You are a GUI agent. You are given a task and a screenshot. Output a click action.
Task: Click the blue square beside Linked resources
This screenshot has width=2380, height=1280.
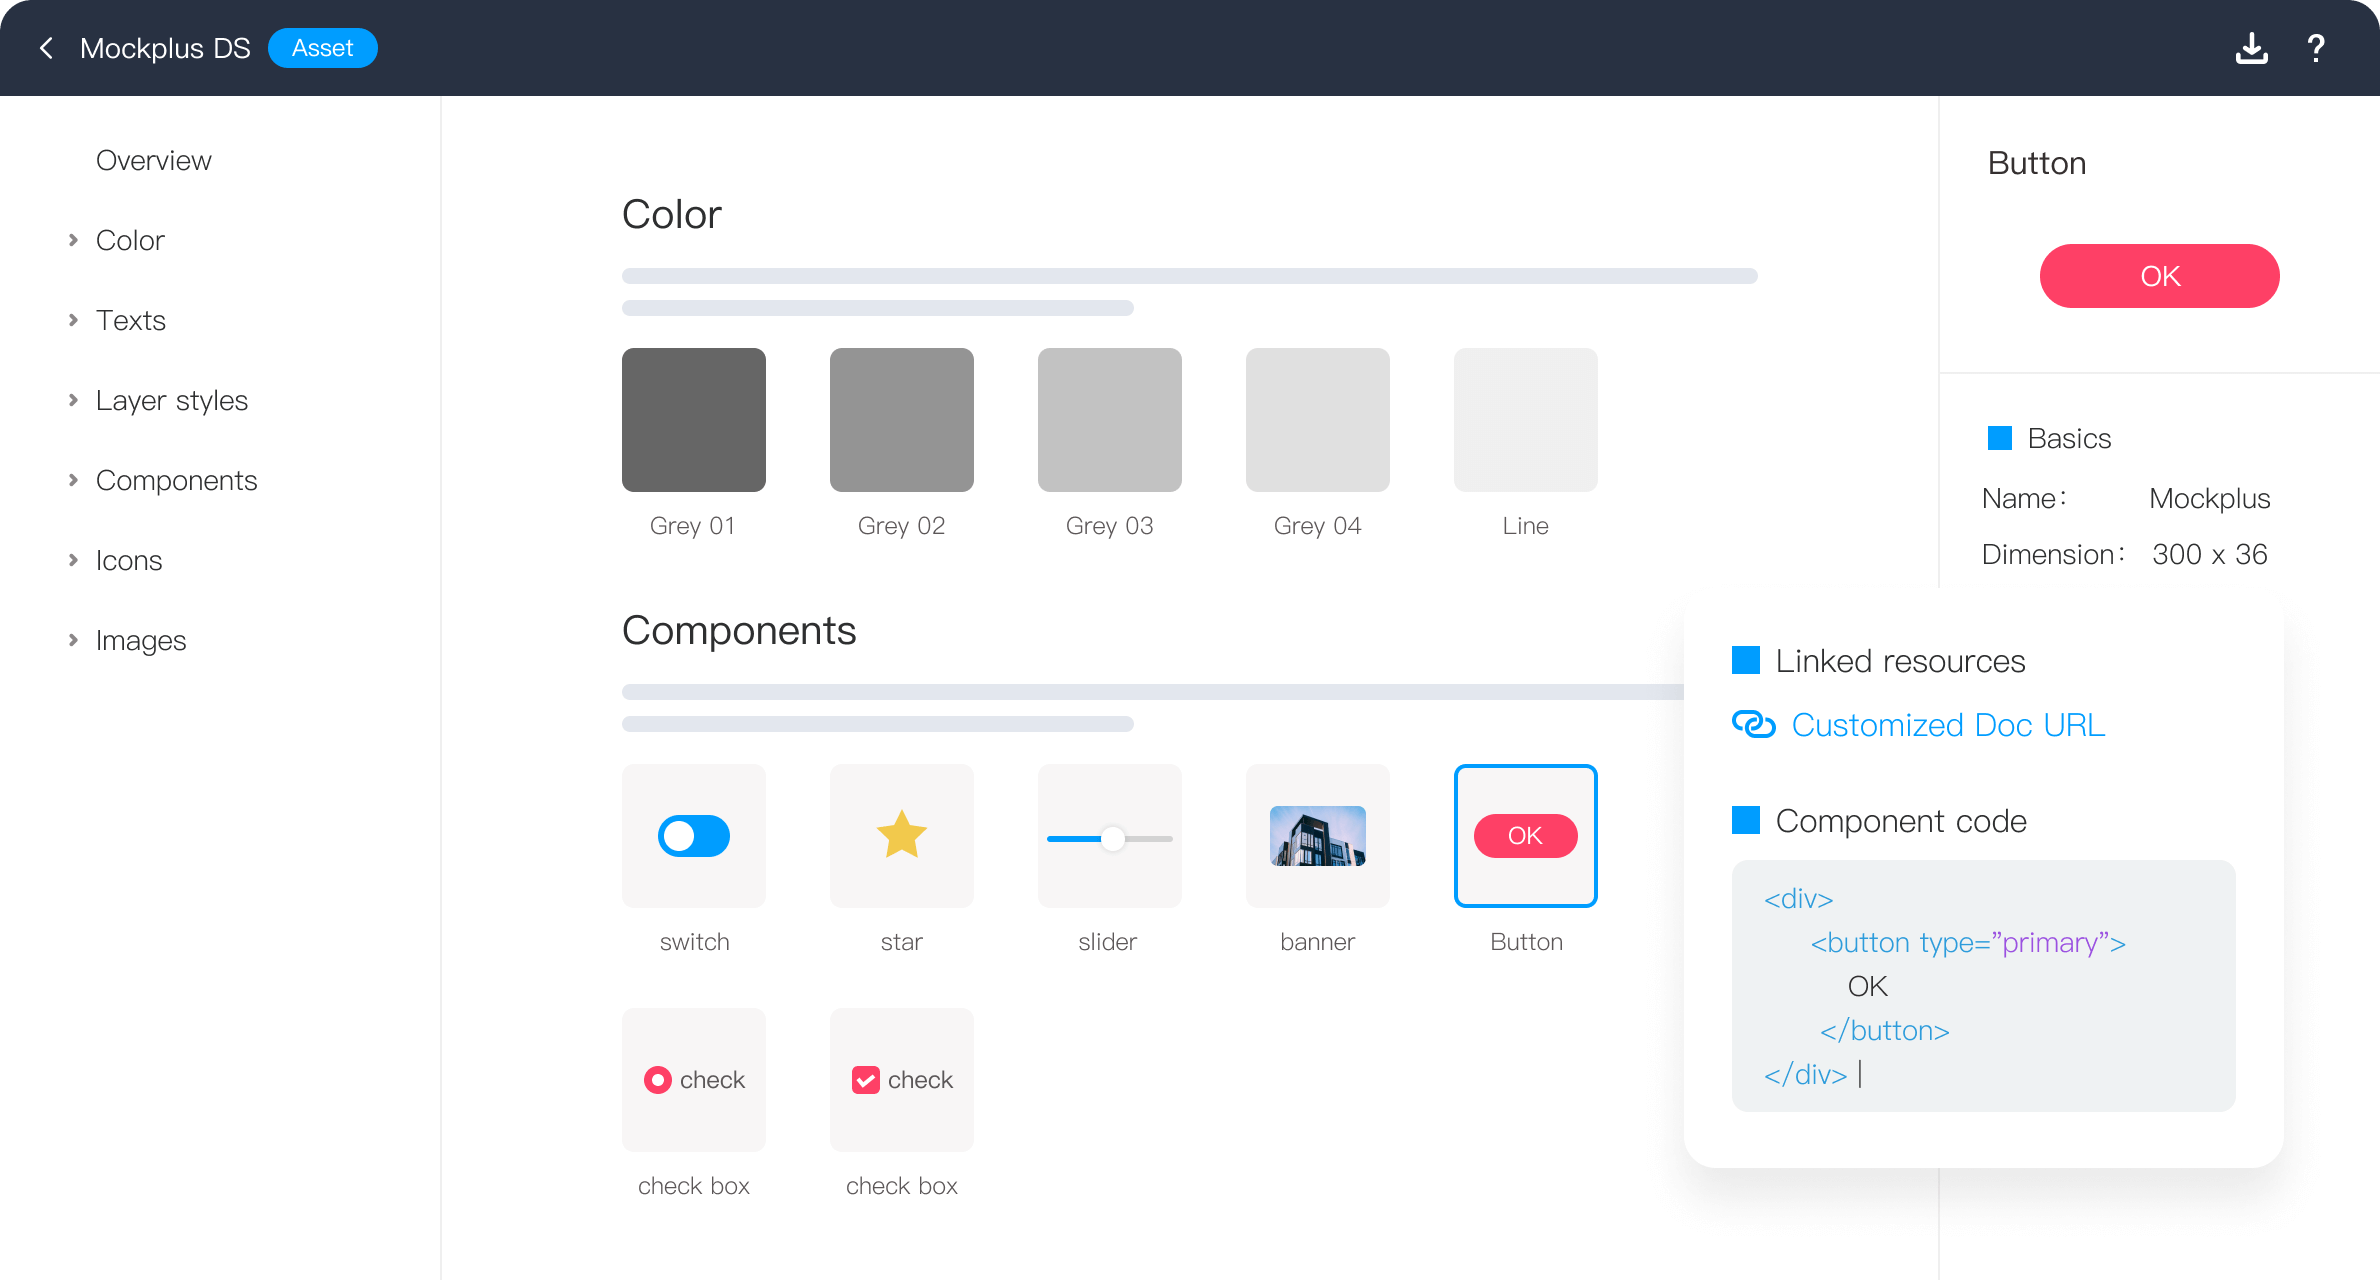1746,660
